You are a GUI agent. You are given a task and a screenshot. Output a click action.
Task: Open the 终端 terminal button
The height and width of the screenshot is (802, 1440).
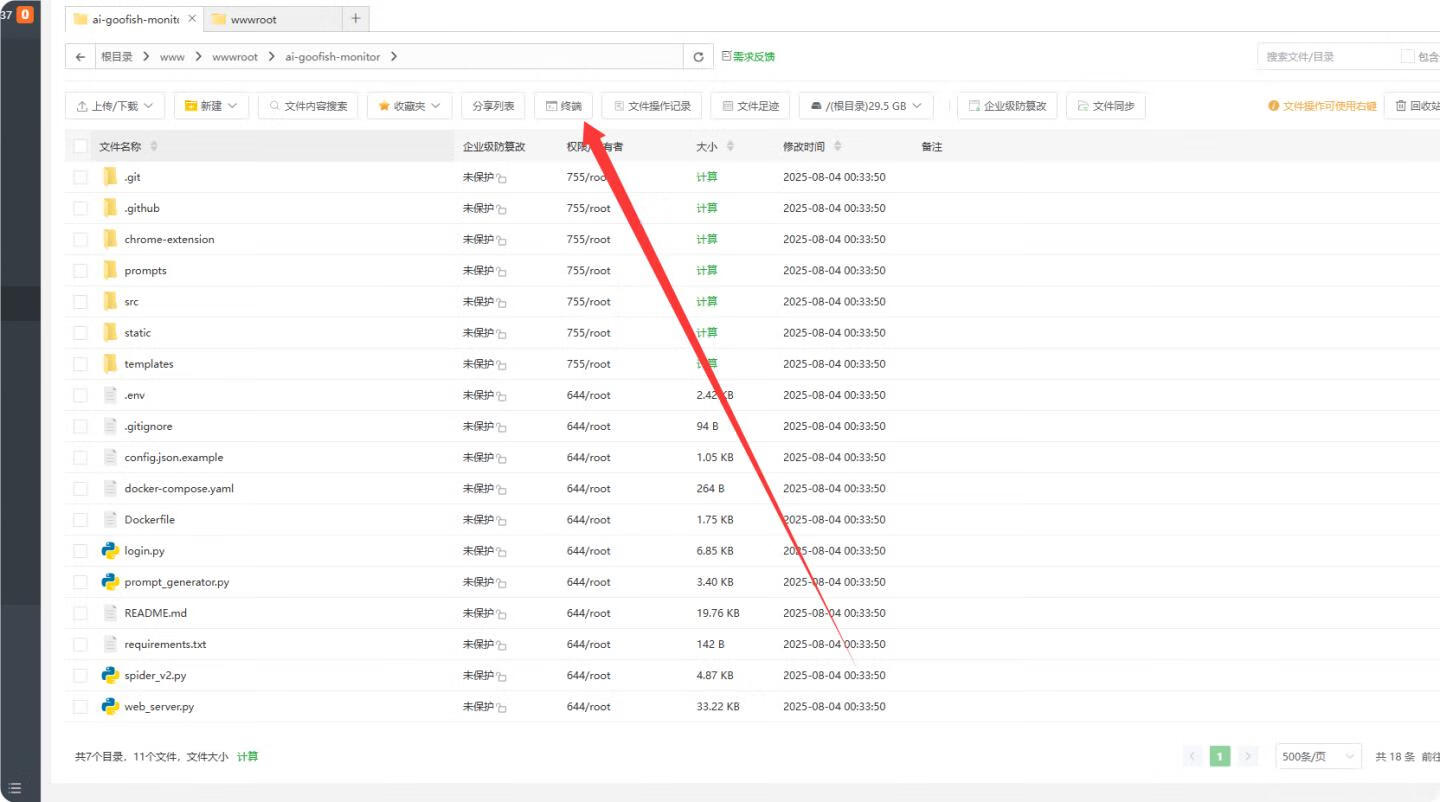[x=564, y=106]
